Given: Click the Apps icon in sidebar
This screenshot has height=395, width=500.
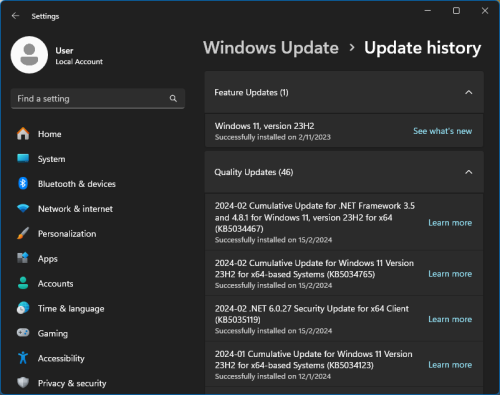Looking at the screenshot, I should [x=23, y=258].
